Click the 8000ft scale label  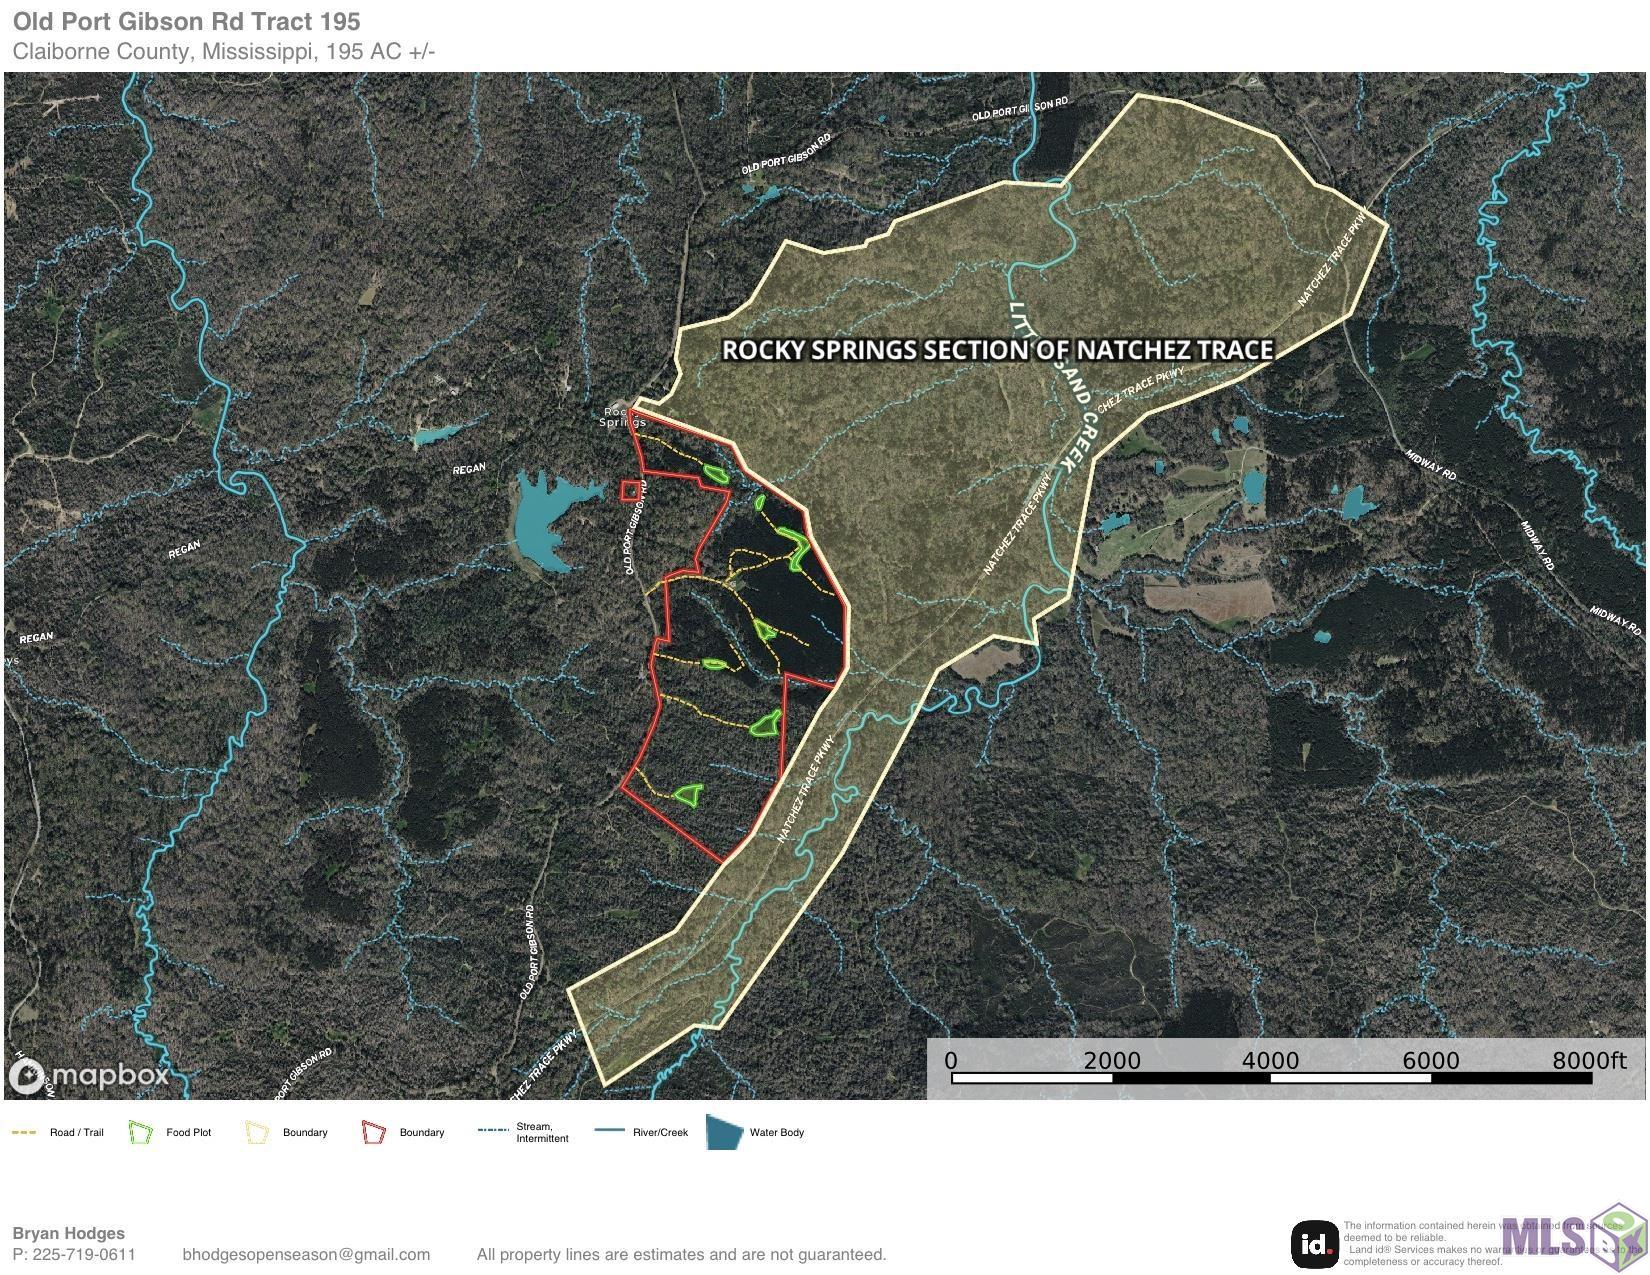(1589, 1060)
